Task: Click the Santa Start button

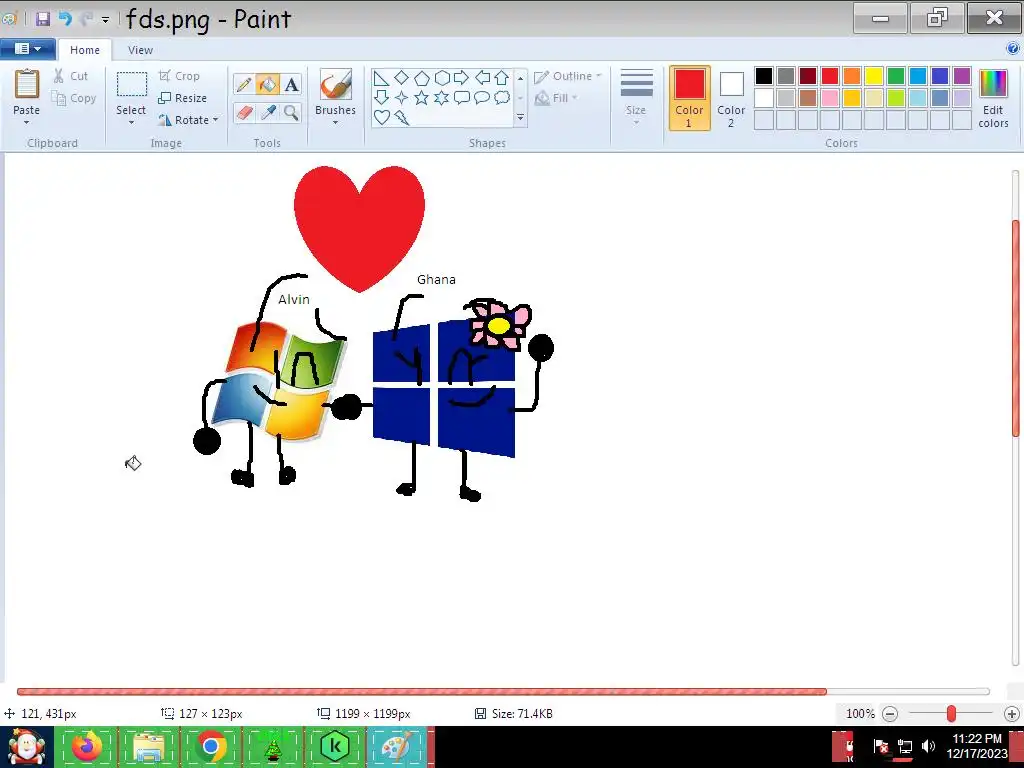Action: coord(26,747)
